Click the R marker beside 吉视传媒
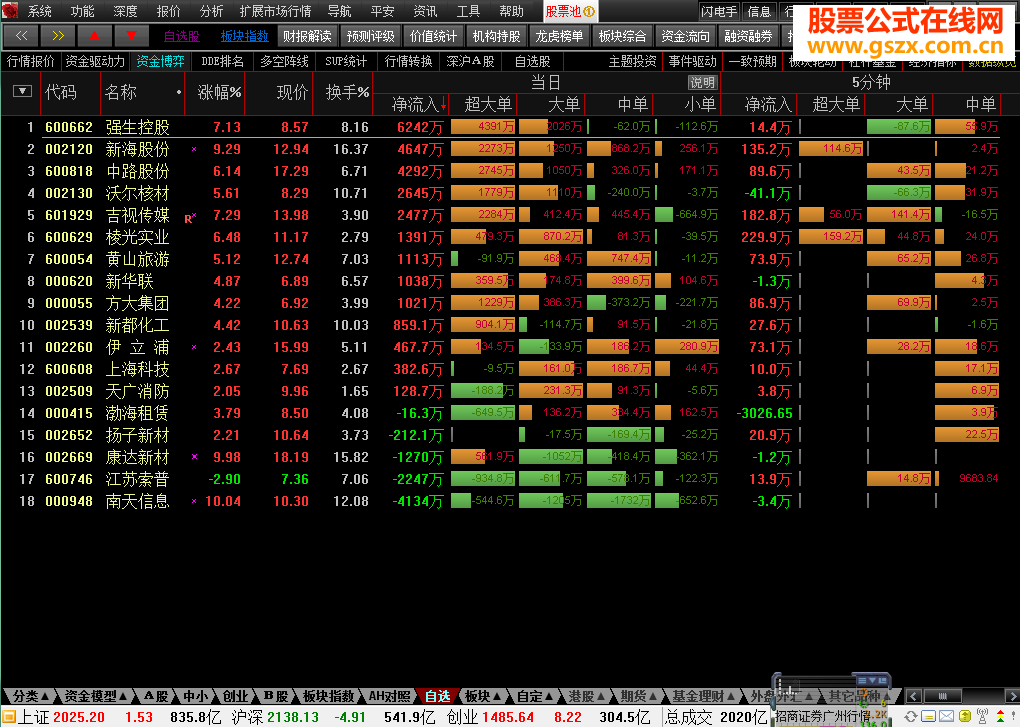The height and width of the screenshot is (727, 1020). 188,218
